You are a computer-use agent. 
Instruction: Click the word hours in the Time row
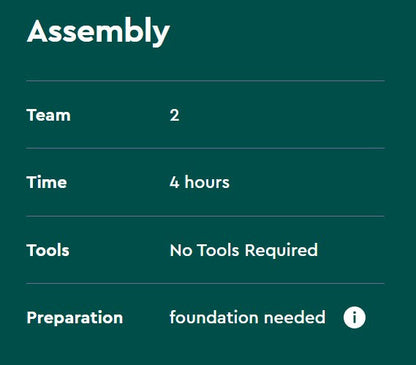click(207, 182)
